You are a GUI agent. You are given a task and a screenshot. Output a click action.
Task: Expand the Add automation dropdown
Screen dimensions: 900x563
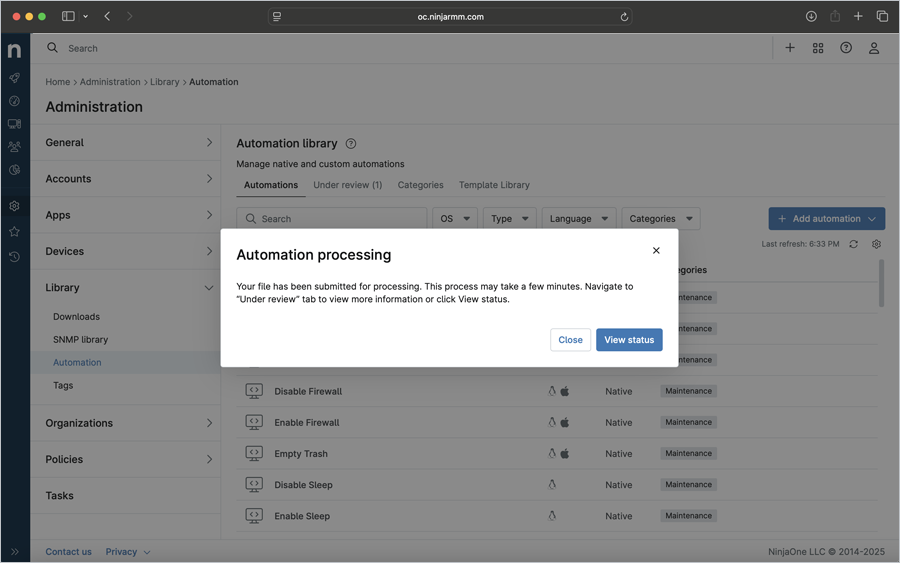pyautogui.click(x=872, y=219)
